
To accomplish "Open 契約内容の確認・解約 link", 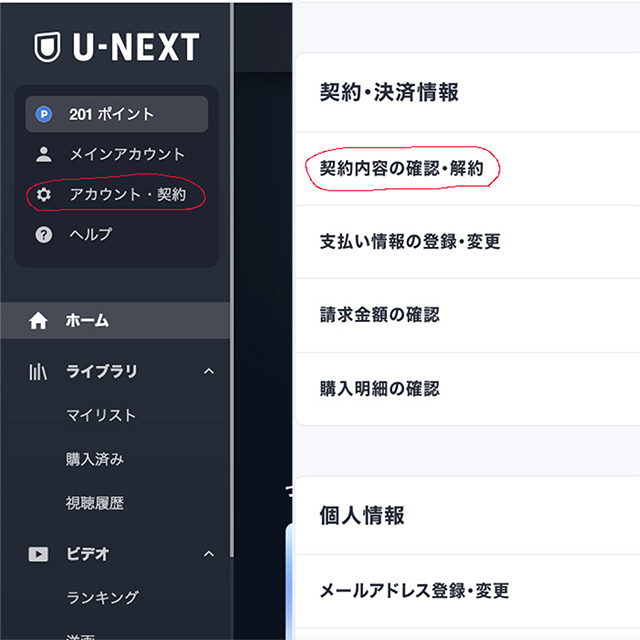I will [402, 168].
